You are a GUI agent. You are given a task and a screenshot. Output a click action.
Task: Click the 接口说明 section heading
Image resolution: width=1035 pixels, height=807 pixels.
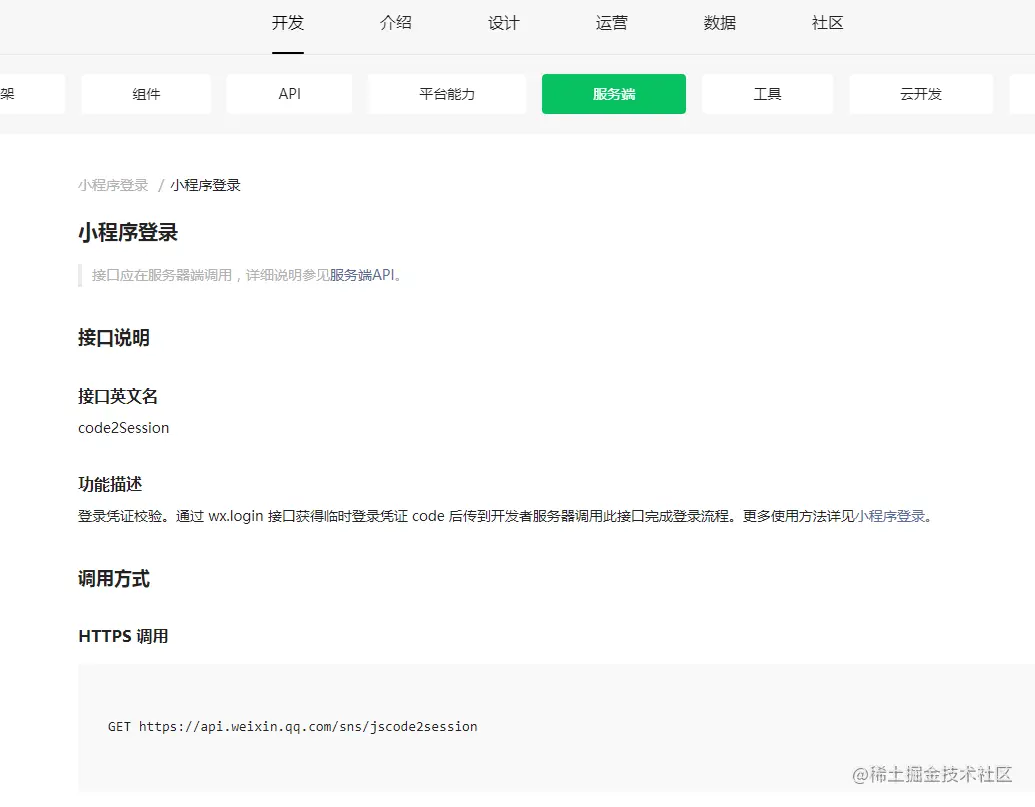(114, 338)
